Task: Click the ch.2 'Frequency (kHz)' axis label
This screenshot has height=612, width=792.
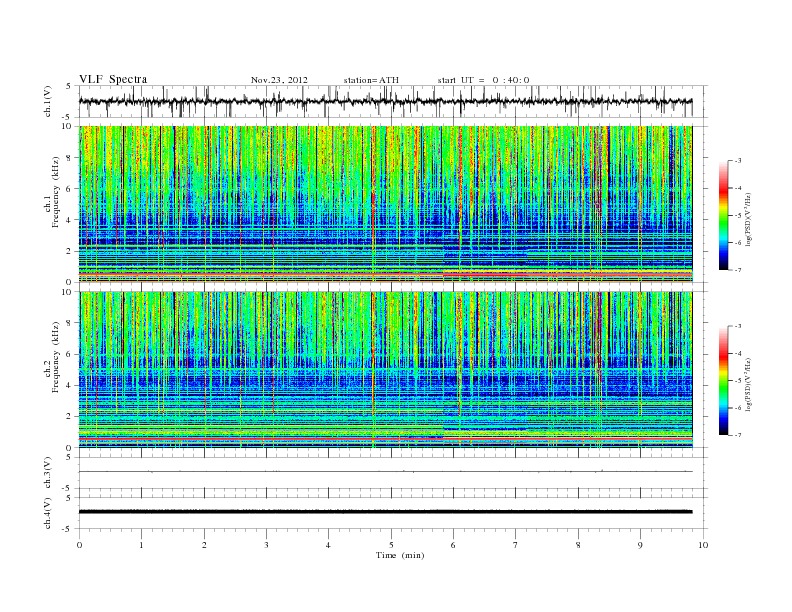Action: click(56, 357)
